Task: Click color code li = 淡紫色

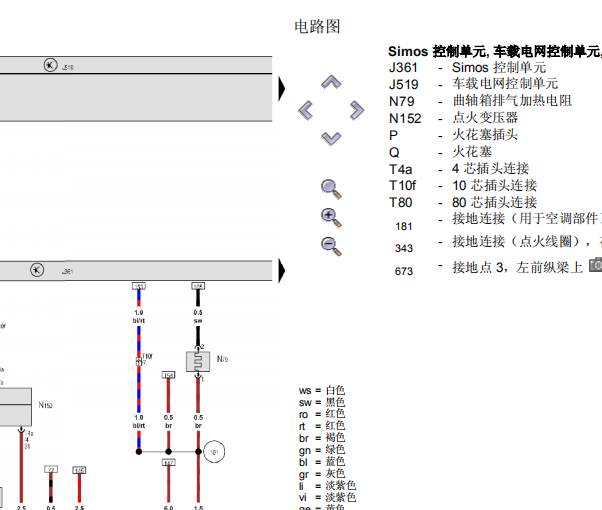Action: point(327,485)
